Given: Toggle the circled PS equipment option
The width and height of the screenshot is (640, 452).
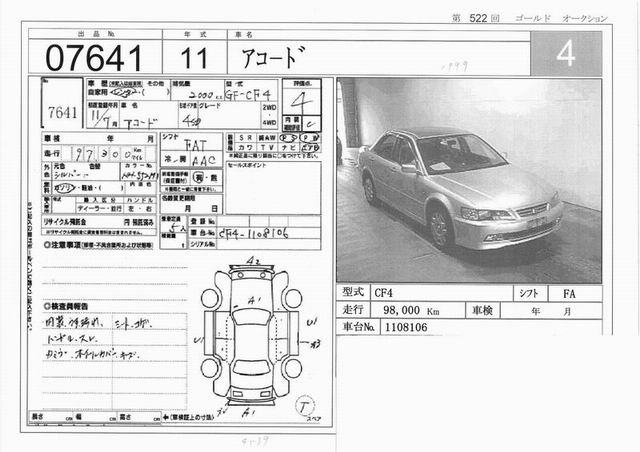Looking at the screenshot, I should pos(289,138).
